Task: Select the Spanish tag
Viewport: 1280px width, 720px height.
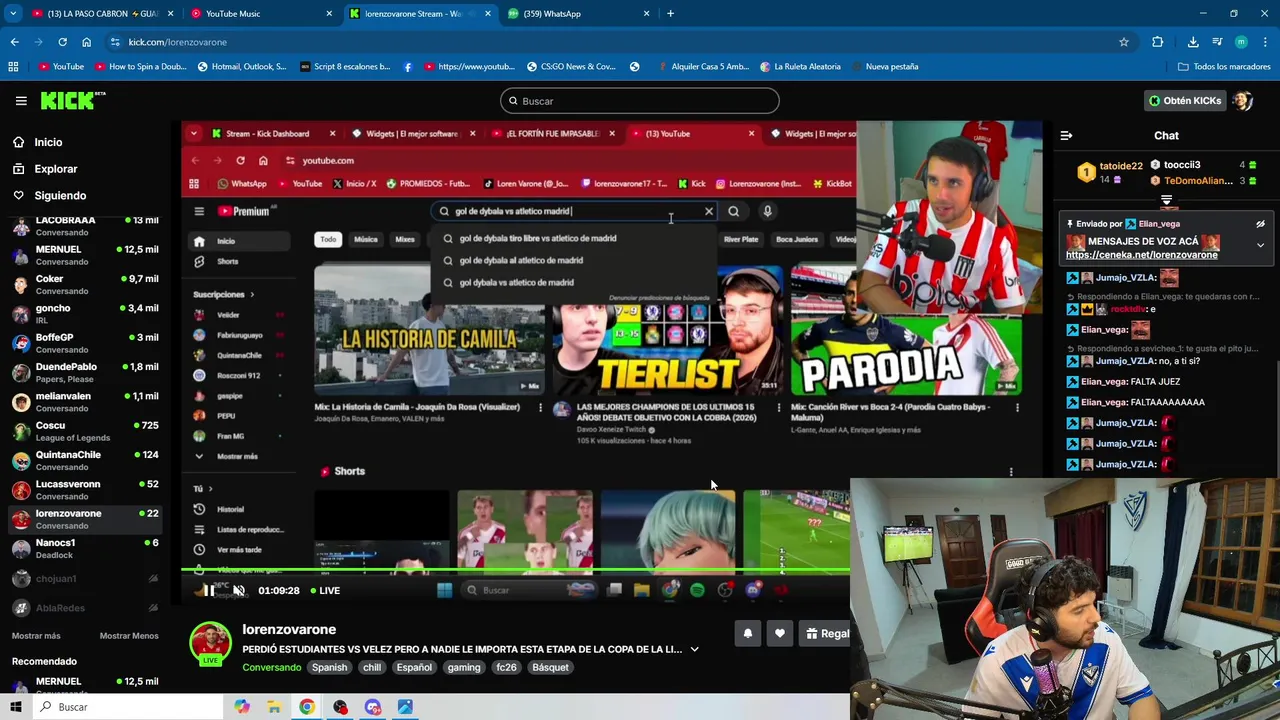Action: 329,667
